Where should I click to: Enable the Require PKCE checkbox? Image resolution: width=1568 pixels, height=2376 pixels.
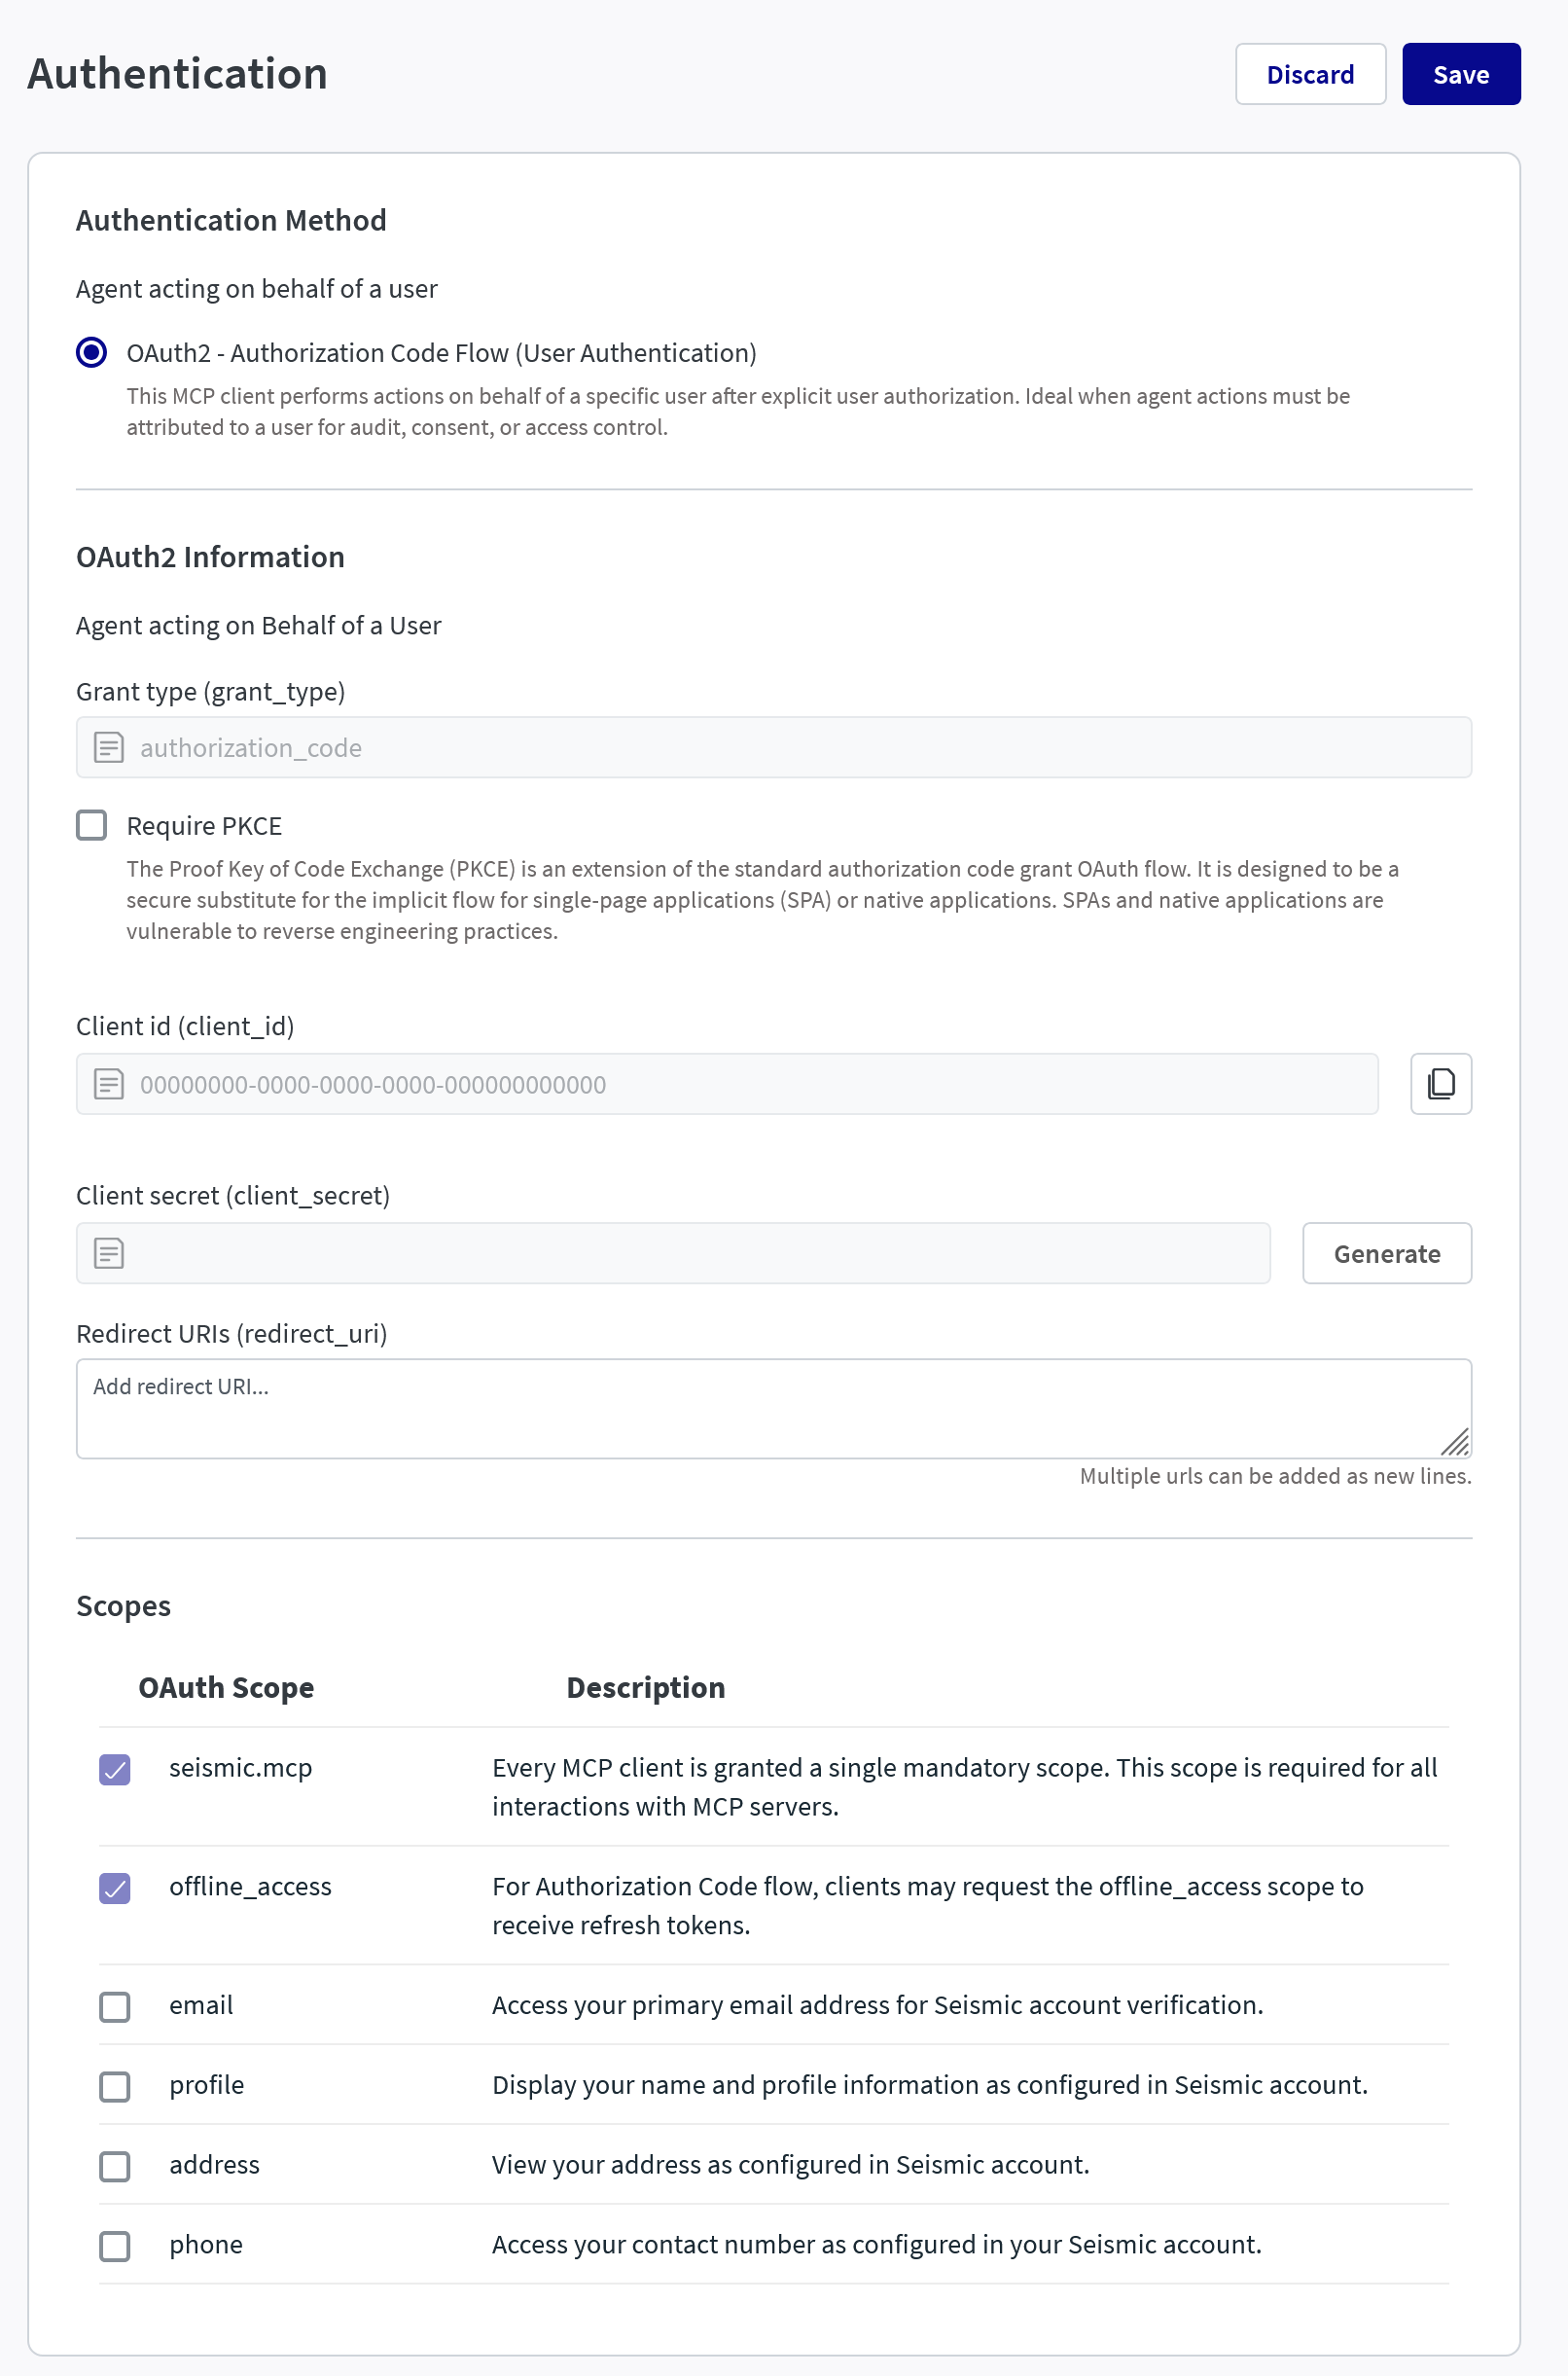pyautogui.click(x=92, y=825)
